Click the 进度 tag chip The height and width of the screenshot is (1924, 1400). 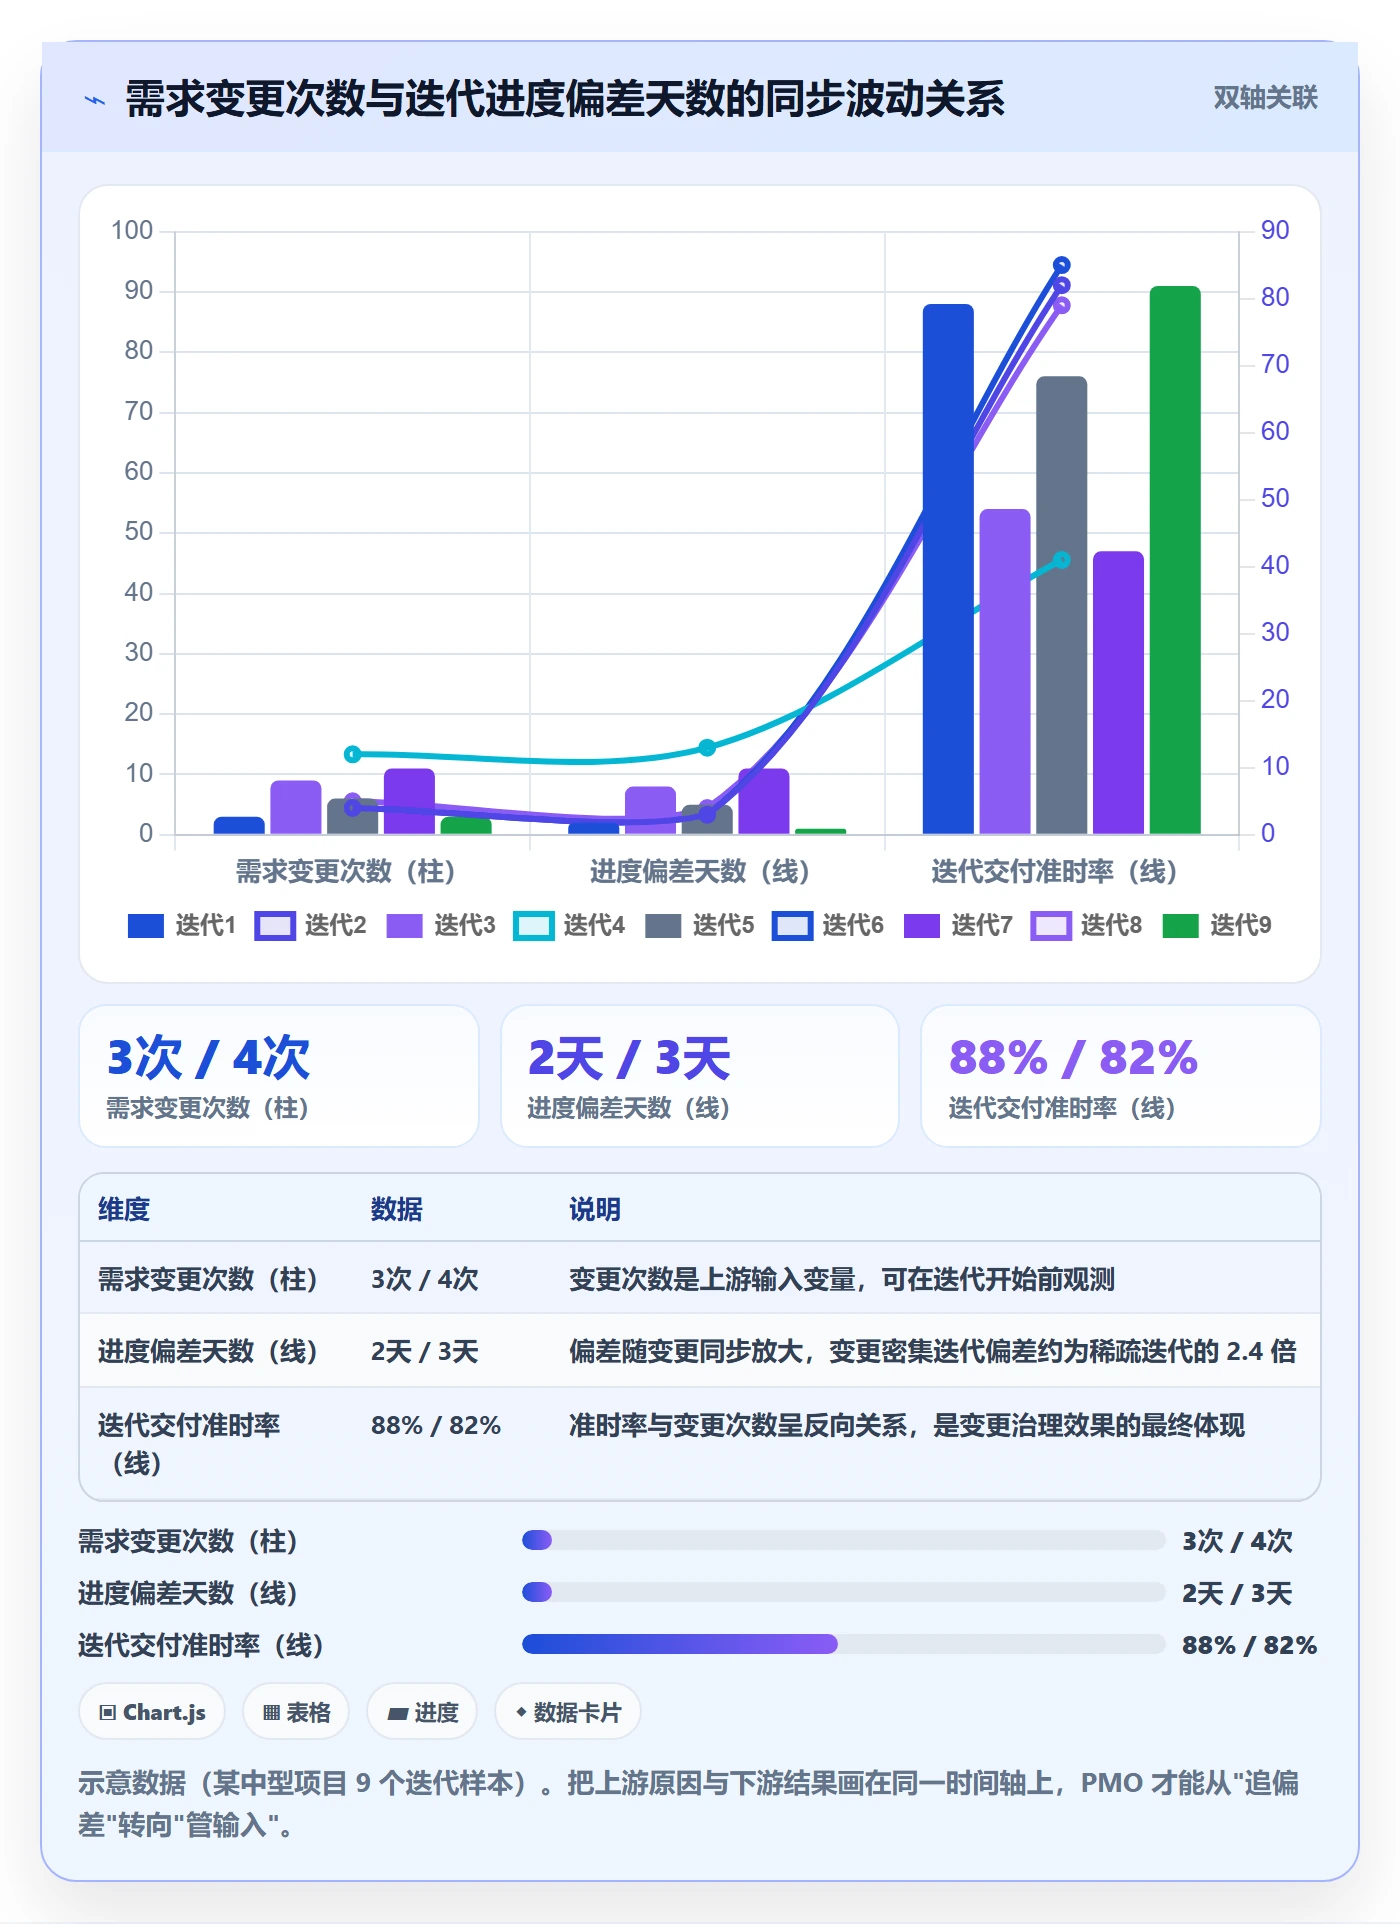[x=422, y=1712]
